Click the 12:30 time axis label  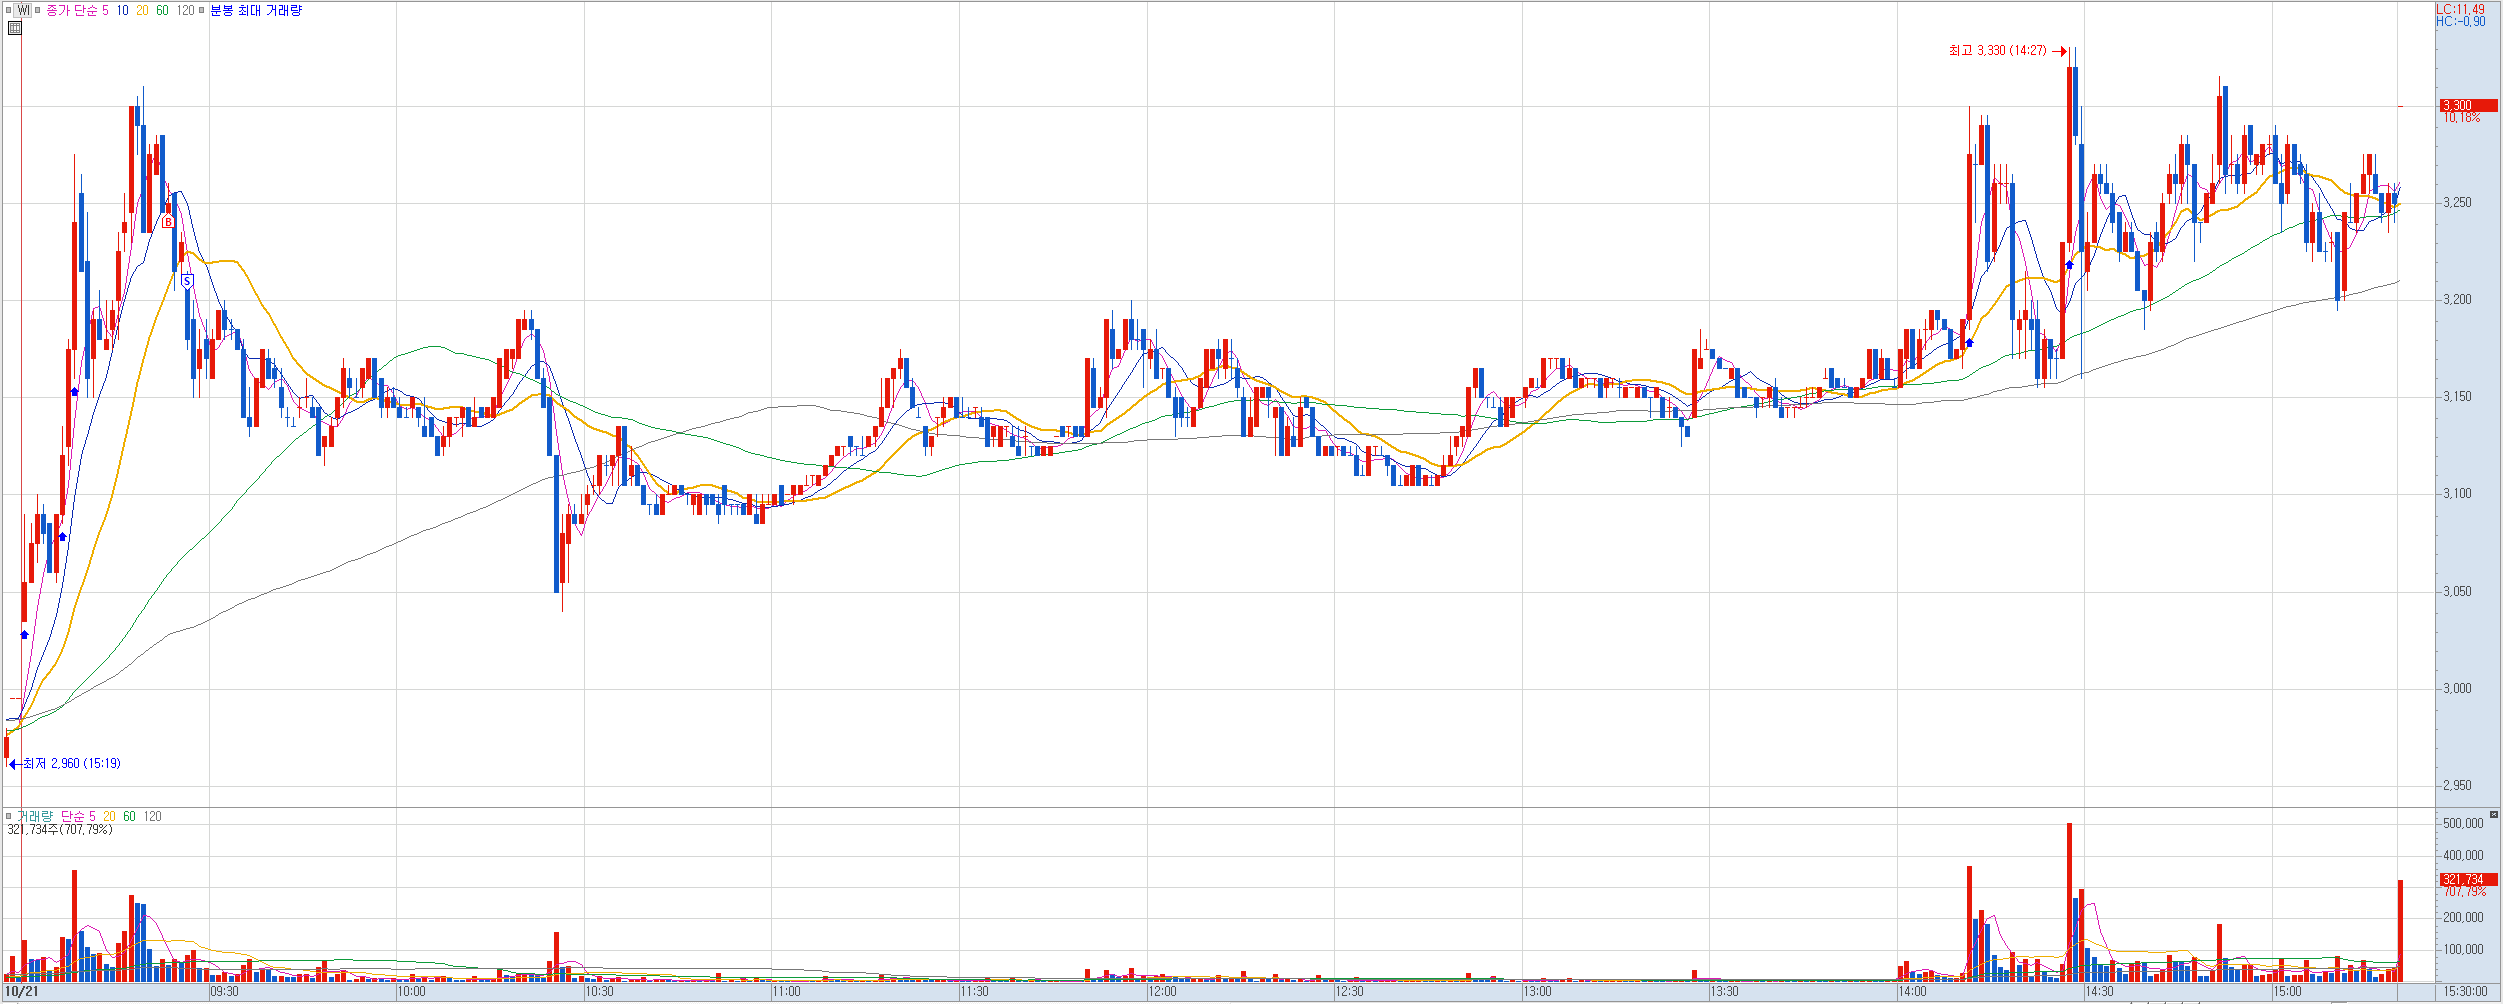tap(1349, 992)
